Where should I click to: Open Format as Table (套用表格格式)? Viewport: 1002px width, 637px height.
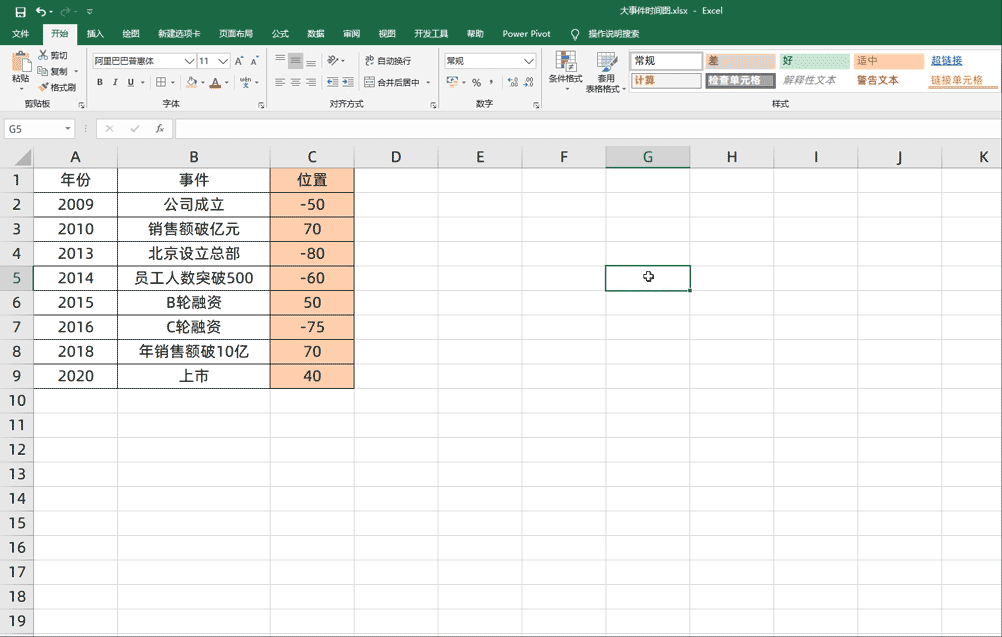click(606, 72)
